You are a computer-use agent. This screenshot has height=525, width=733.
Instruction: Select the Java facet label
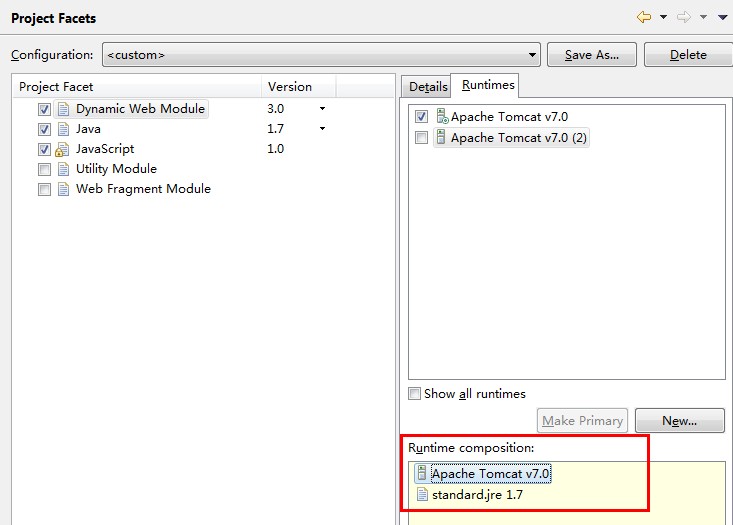tap(88, 129)
